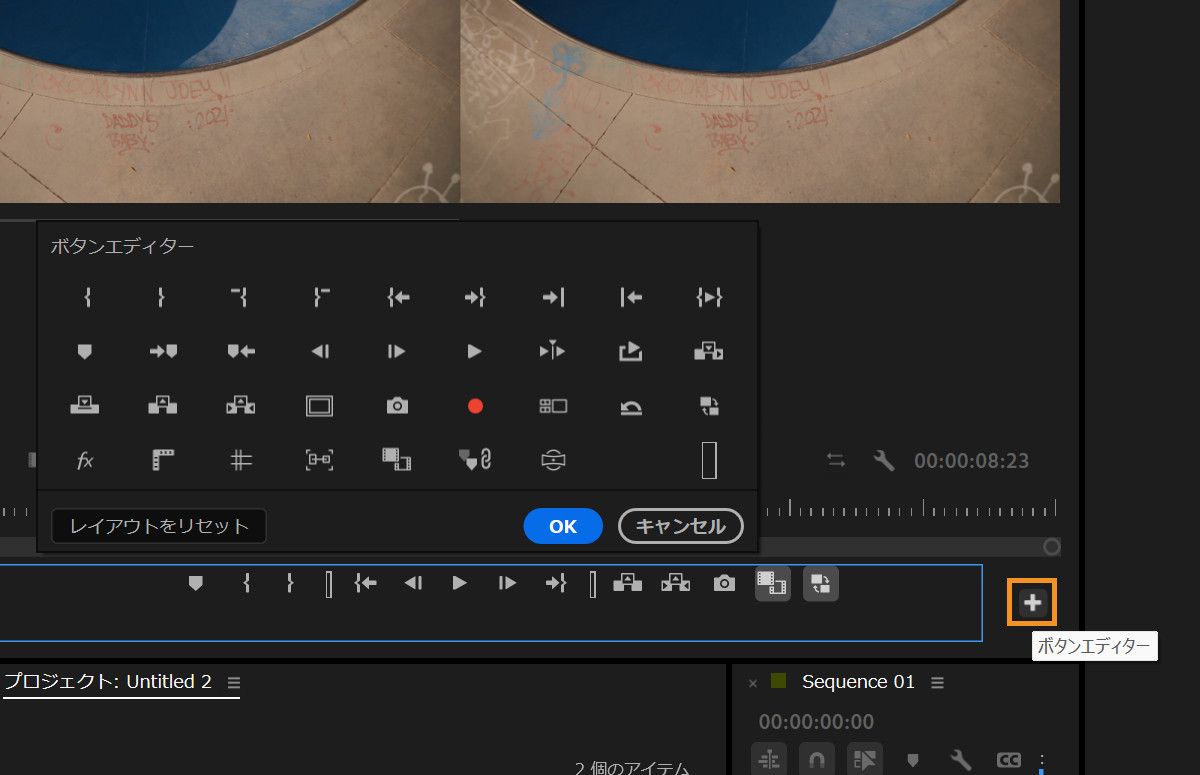The image size is (1200, 775).
Task: Pick Step Forward icon in button editor
Action: point(397,351)
